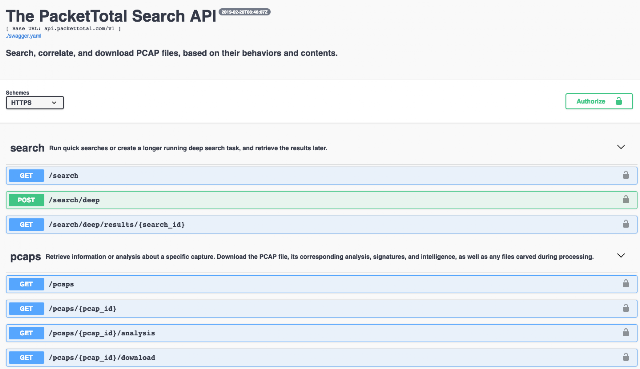Click 'Retrieve information or analysis' pcaps description

(x=320, y=257)
